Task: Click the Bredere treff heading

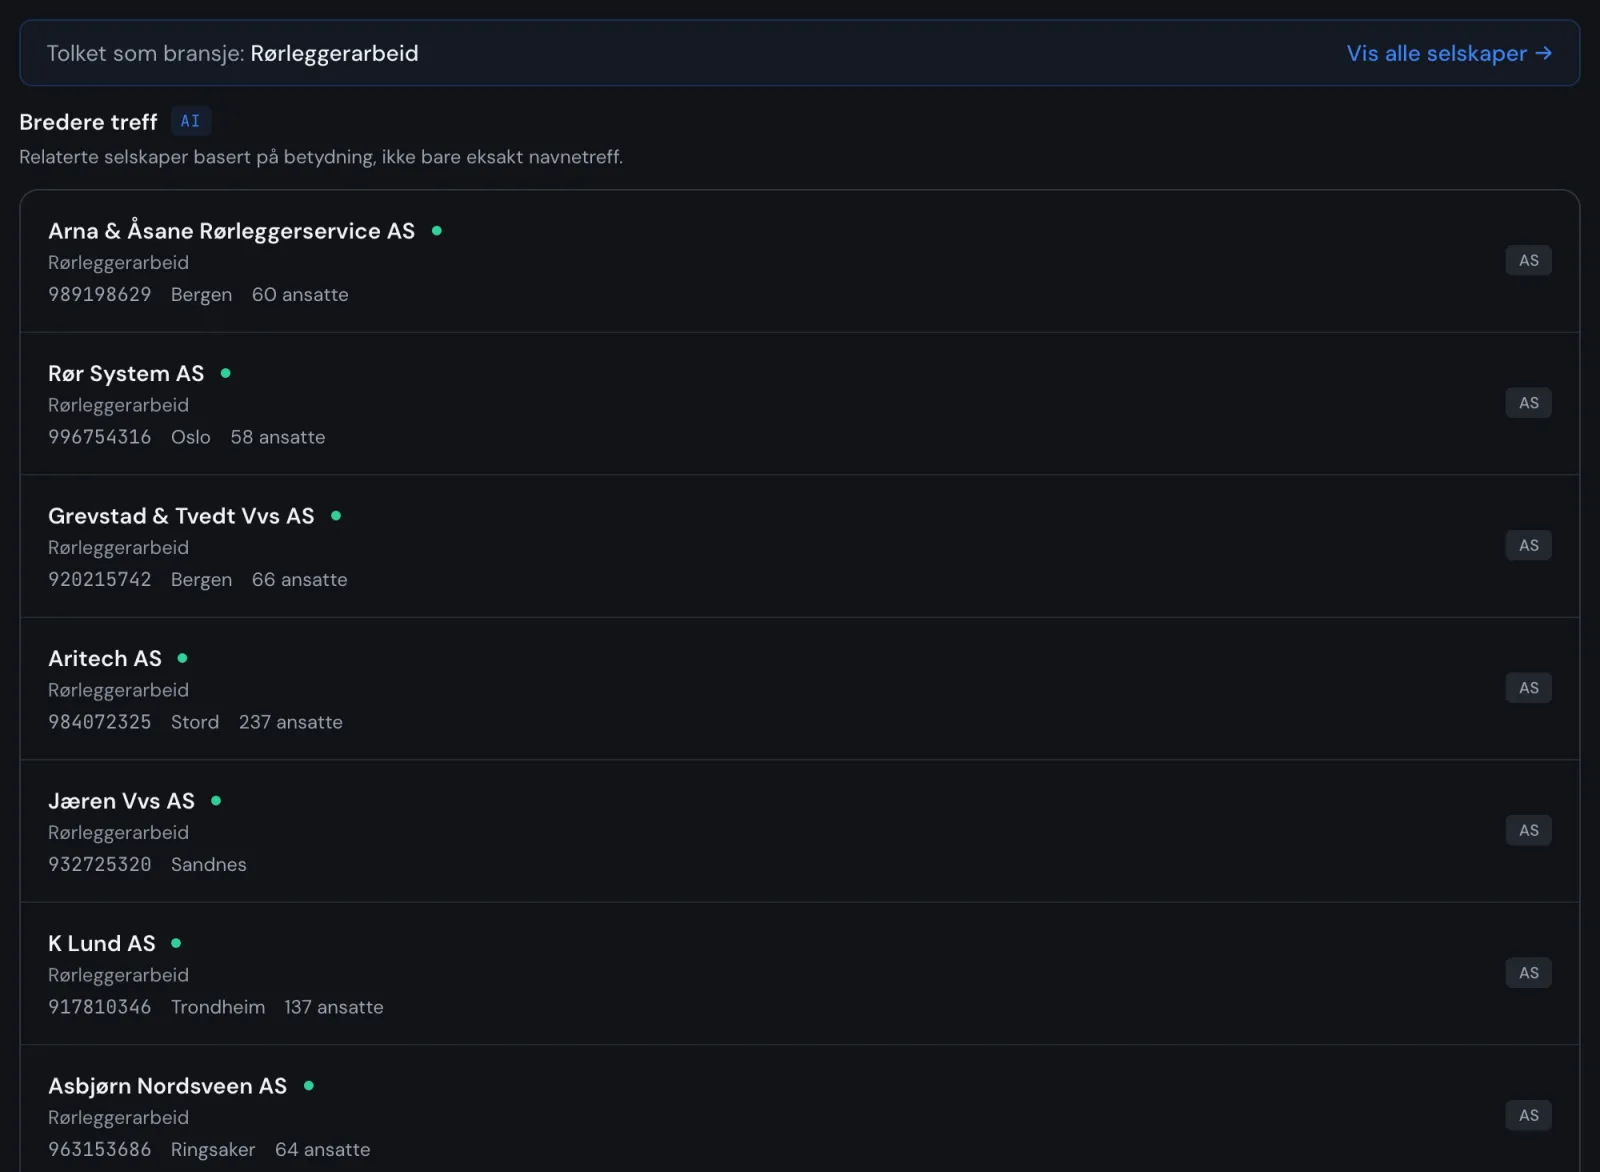Action: [88, 122]
